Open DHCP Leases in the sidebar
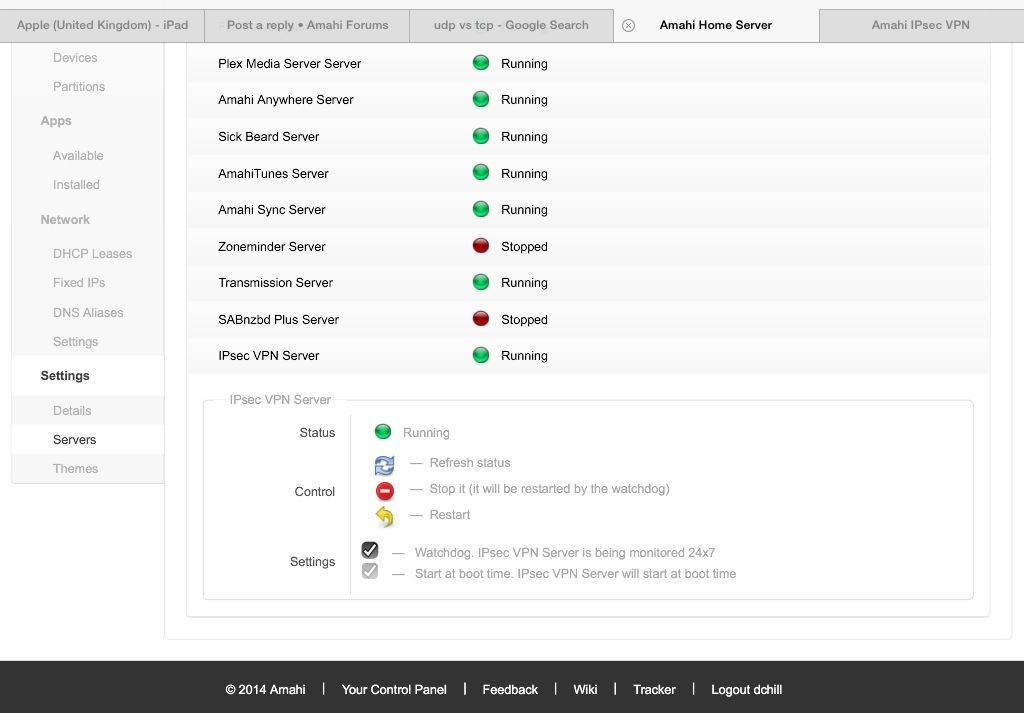The width and height of the screenshot is (1024, 713). pos(93,253)
